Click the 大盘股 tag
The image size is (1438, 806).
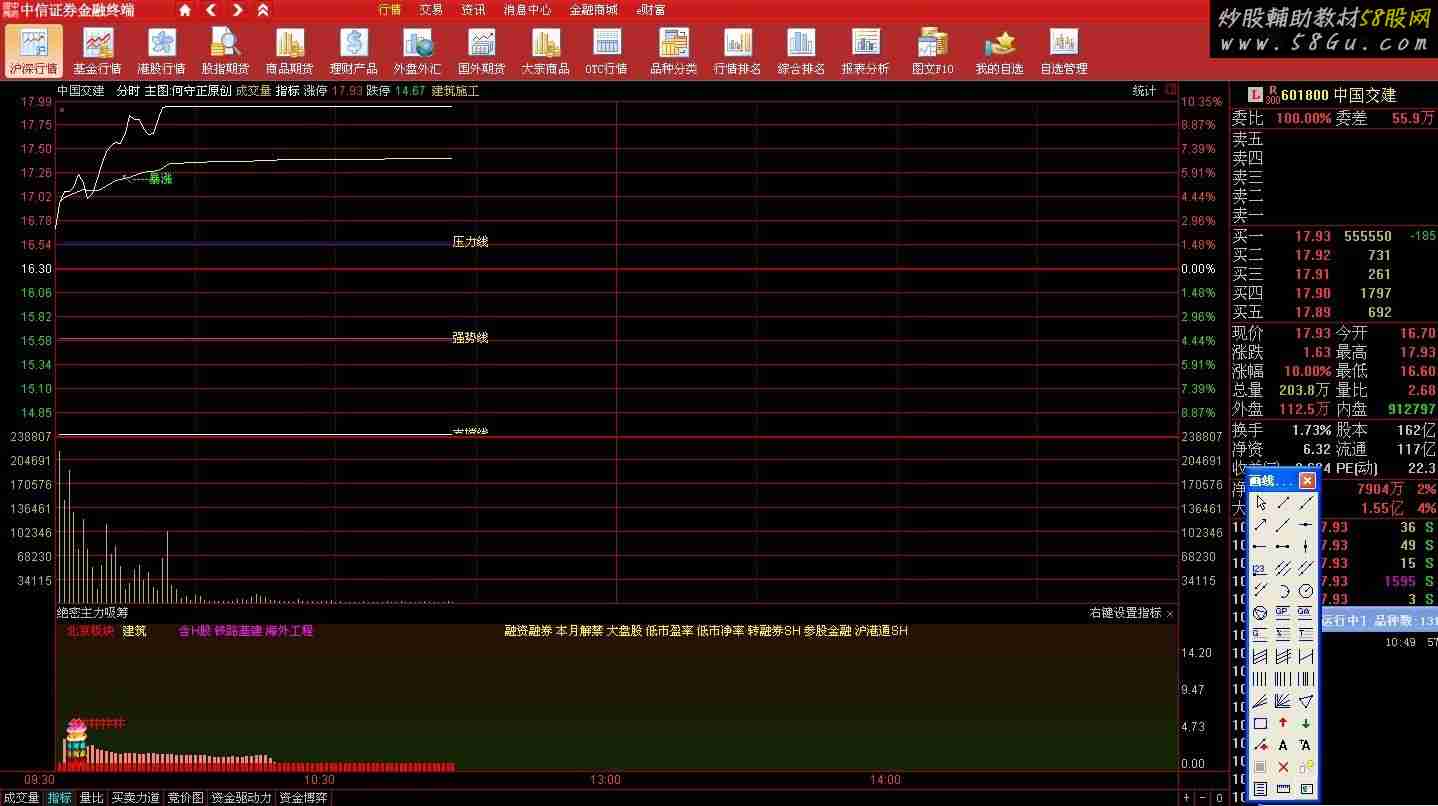tap(624, 631)
